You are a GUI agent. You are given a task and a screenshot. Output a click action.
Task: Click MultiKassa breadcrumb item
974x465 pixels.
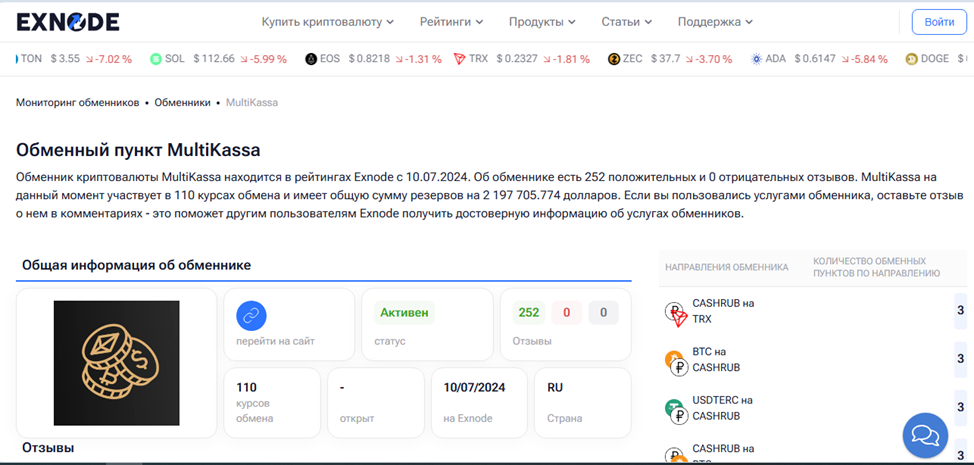(252, 102)
